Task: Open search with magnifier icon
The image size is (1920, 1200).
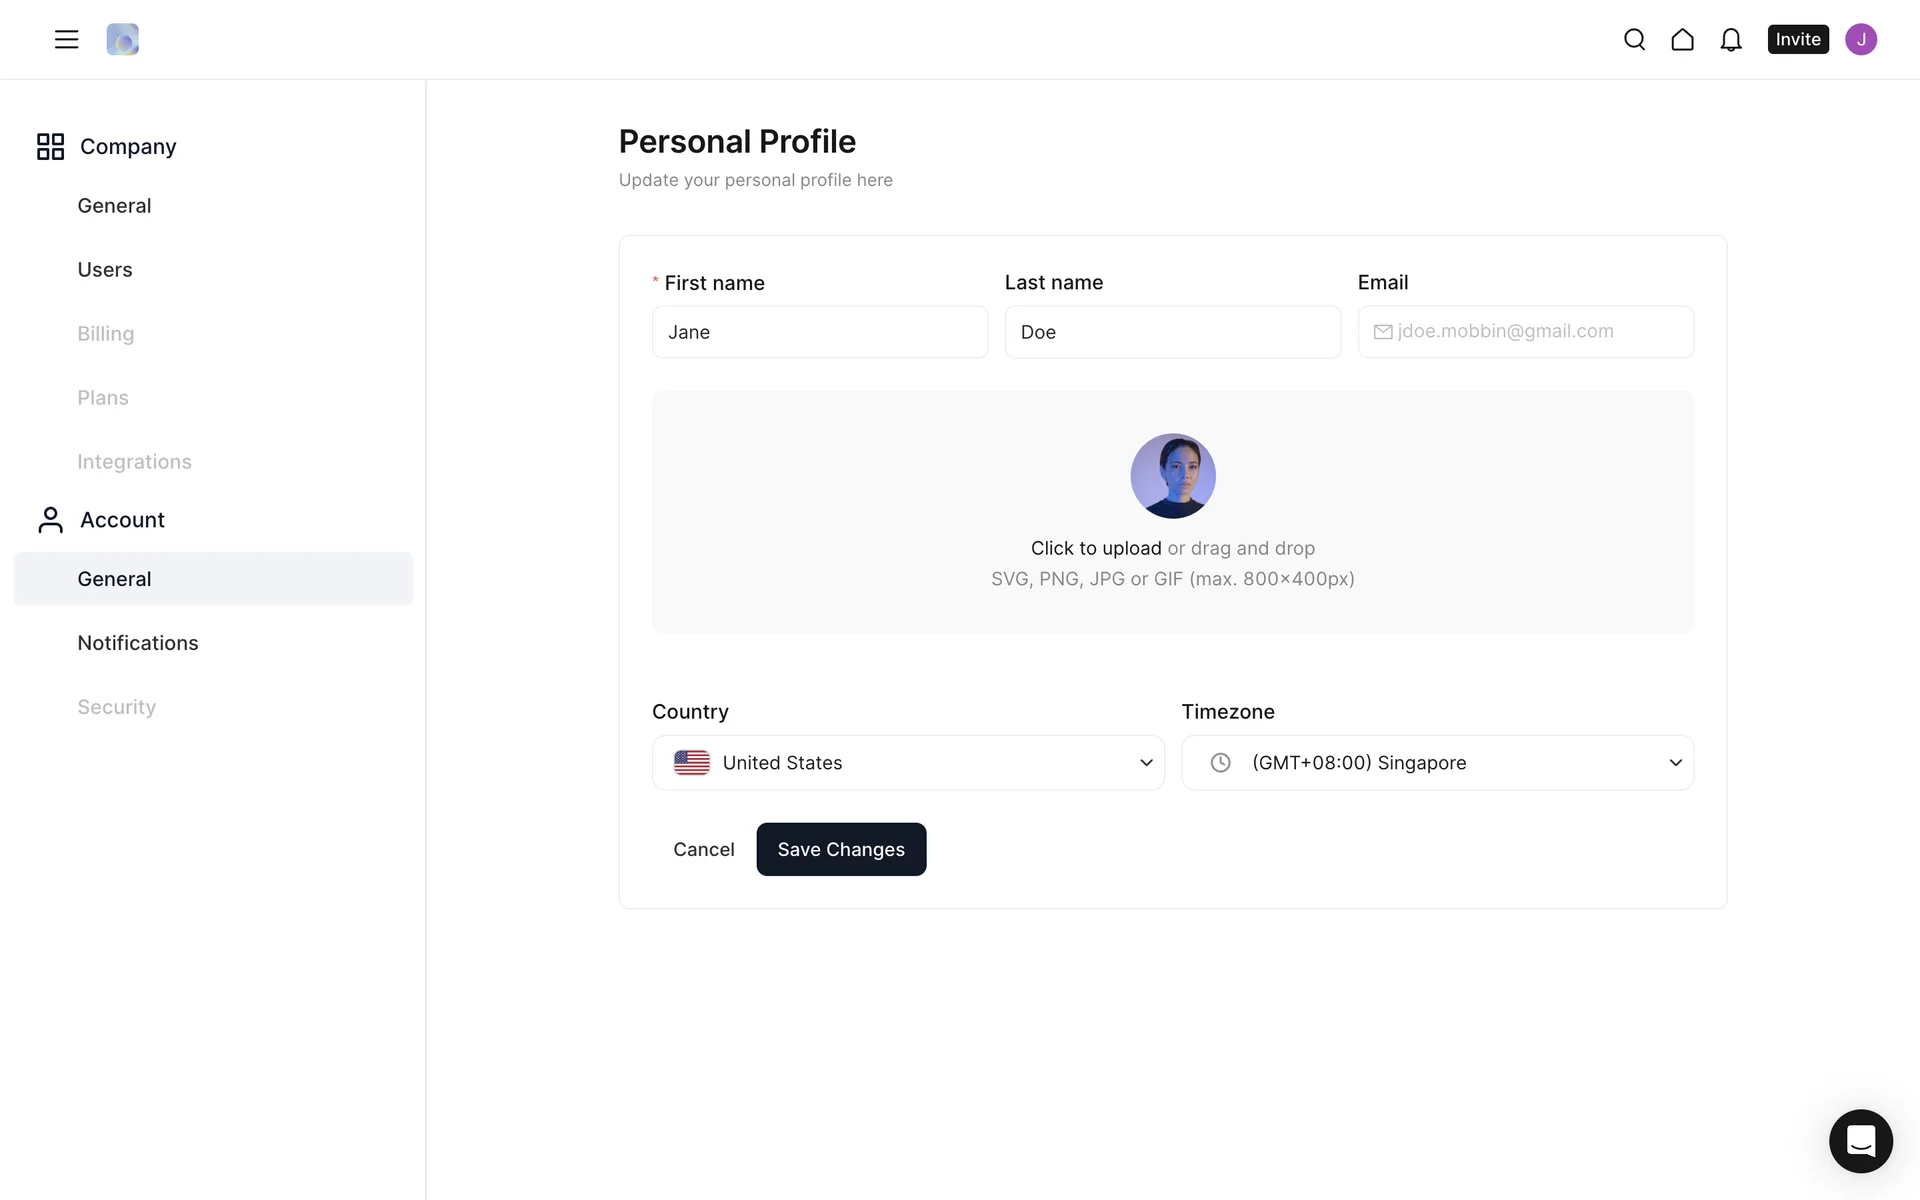Action: click(1634, 39)
